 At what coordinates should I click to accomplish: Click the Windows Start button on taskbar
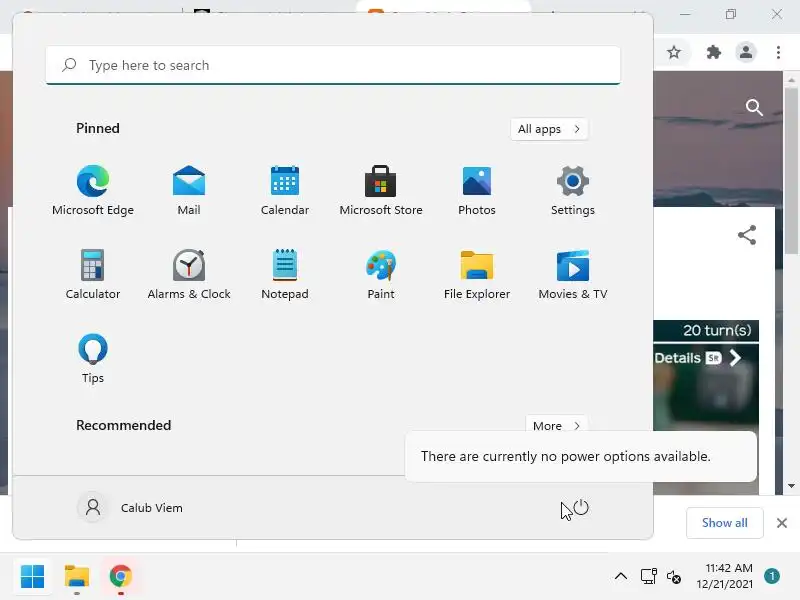[33, 577]
